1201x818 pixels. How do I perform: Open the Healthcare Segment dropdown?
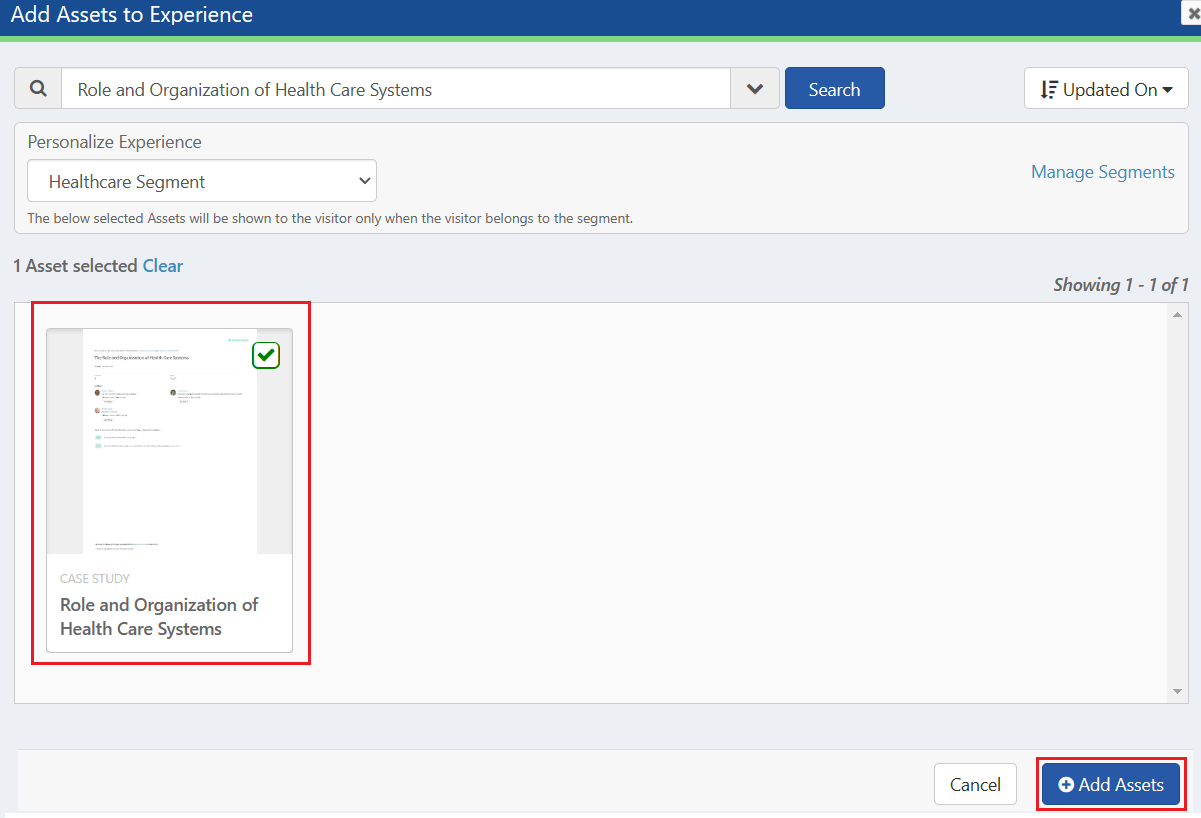(202, 182)
